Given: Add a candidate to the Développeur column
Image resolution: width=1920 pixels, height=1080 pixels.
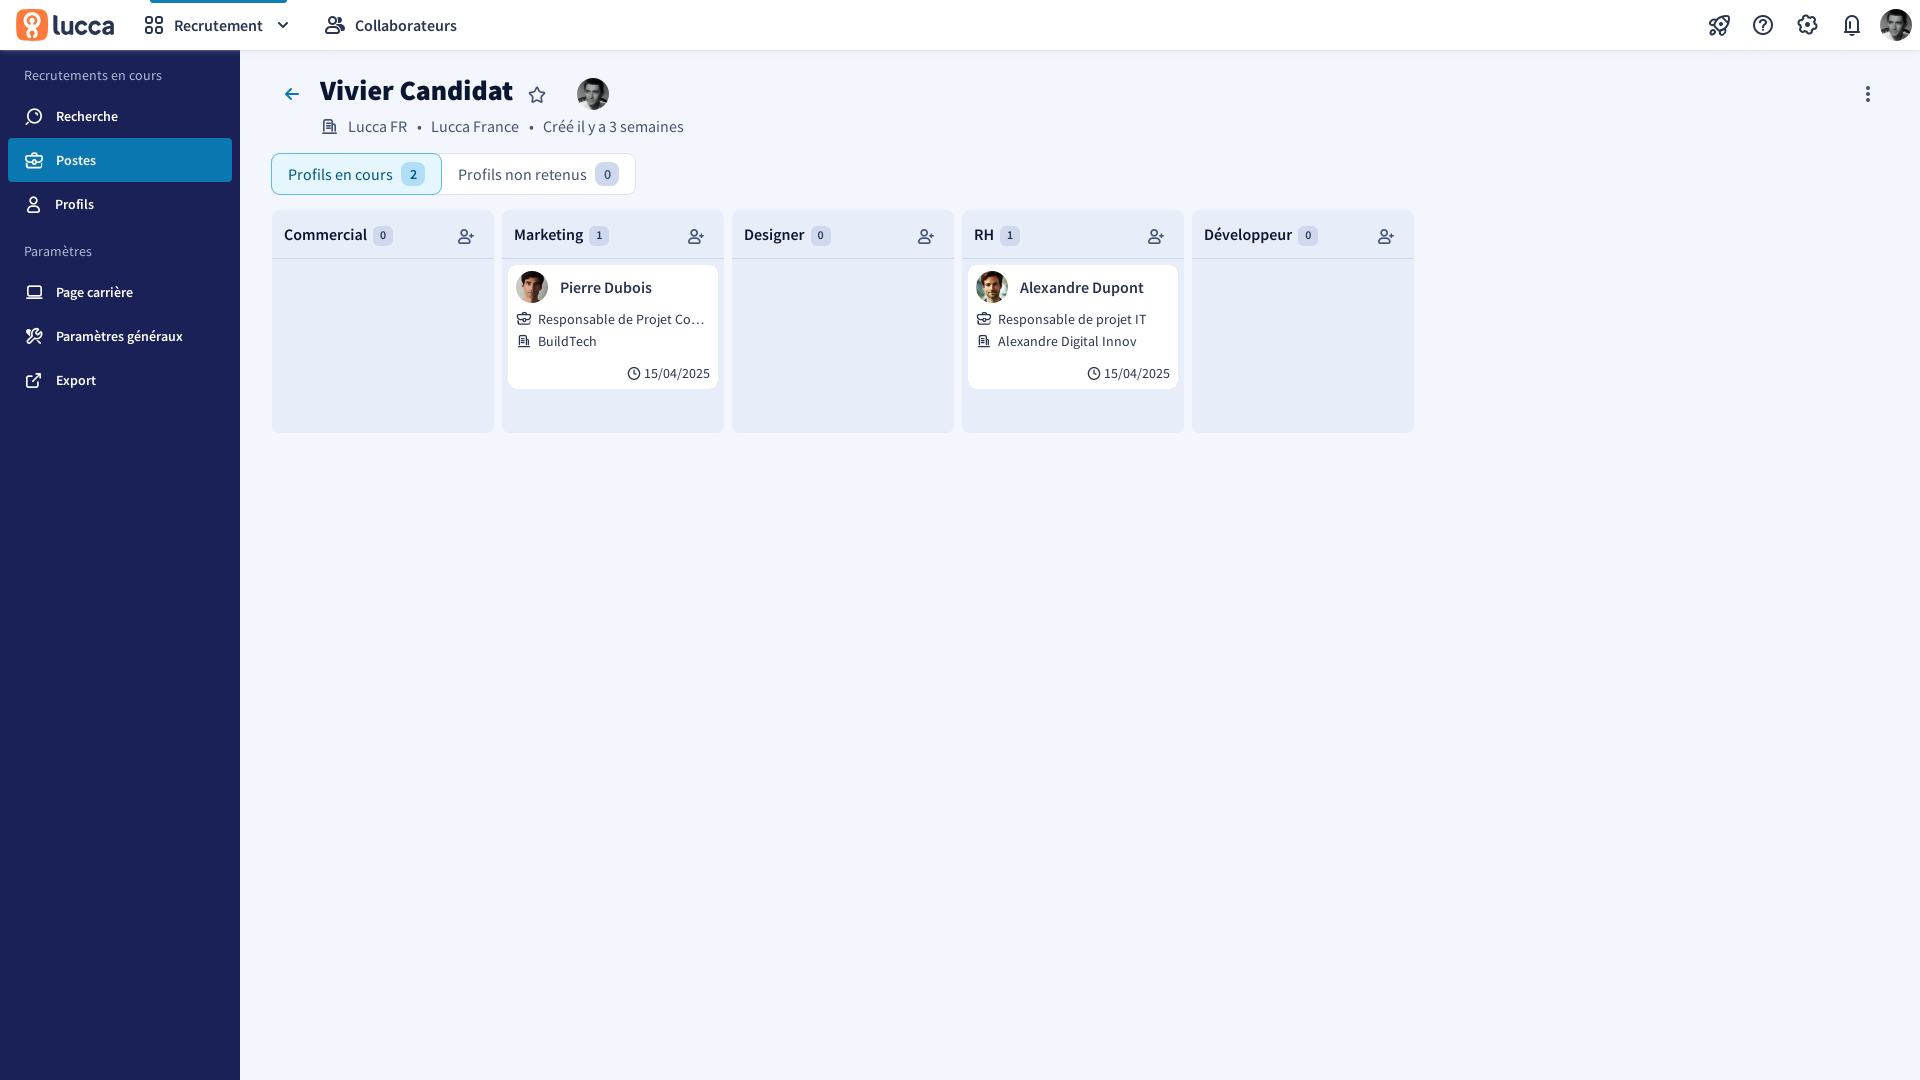Looking at the screenshot, I should point(1386,236).
